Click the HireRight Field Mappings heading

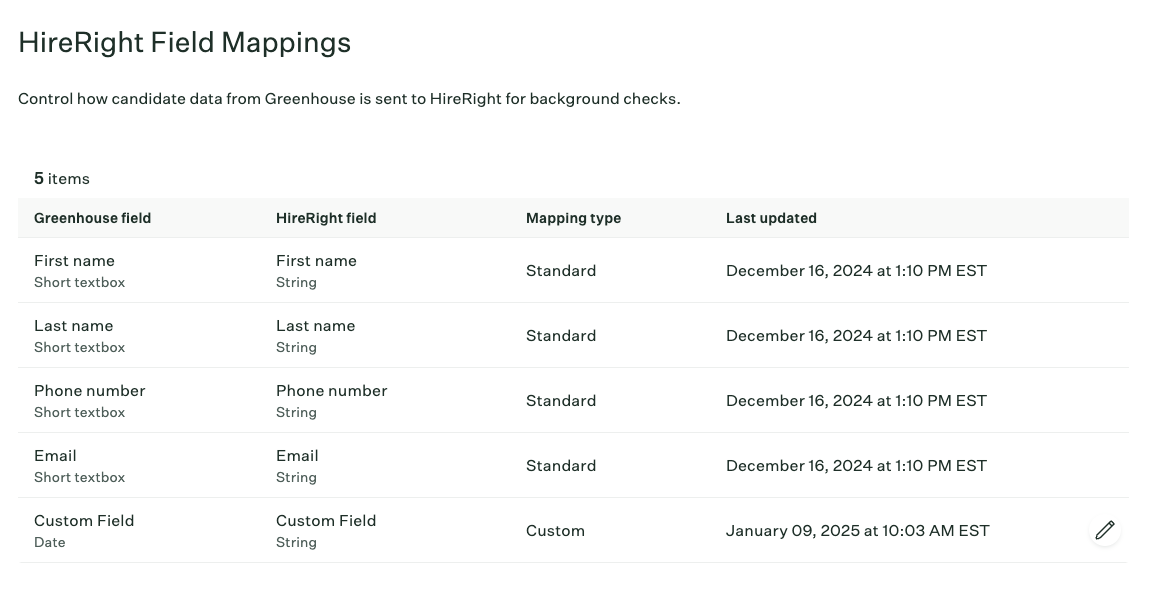(x=184, y=42)
